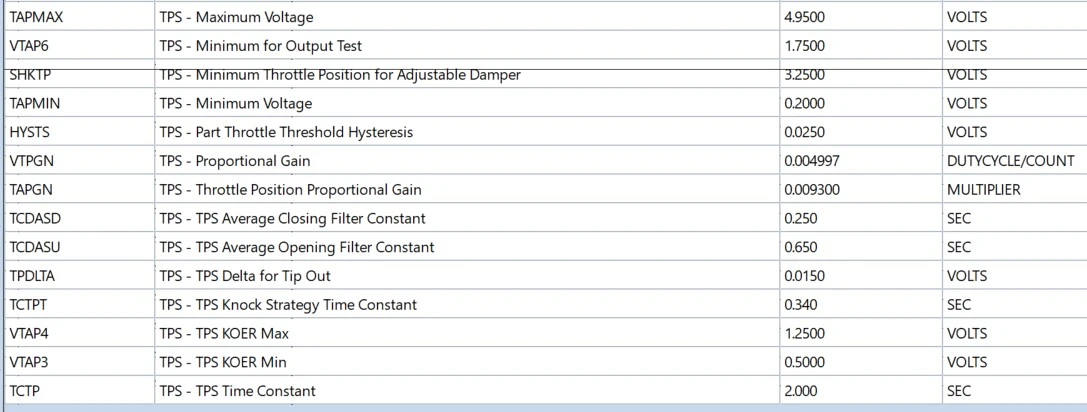
Task: Edit HYSTS hysteresis value 0.0250
Action: [x=860, y=132]
